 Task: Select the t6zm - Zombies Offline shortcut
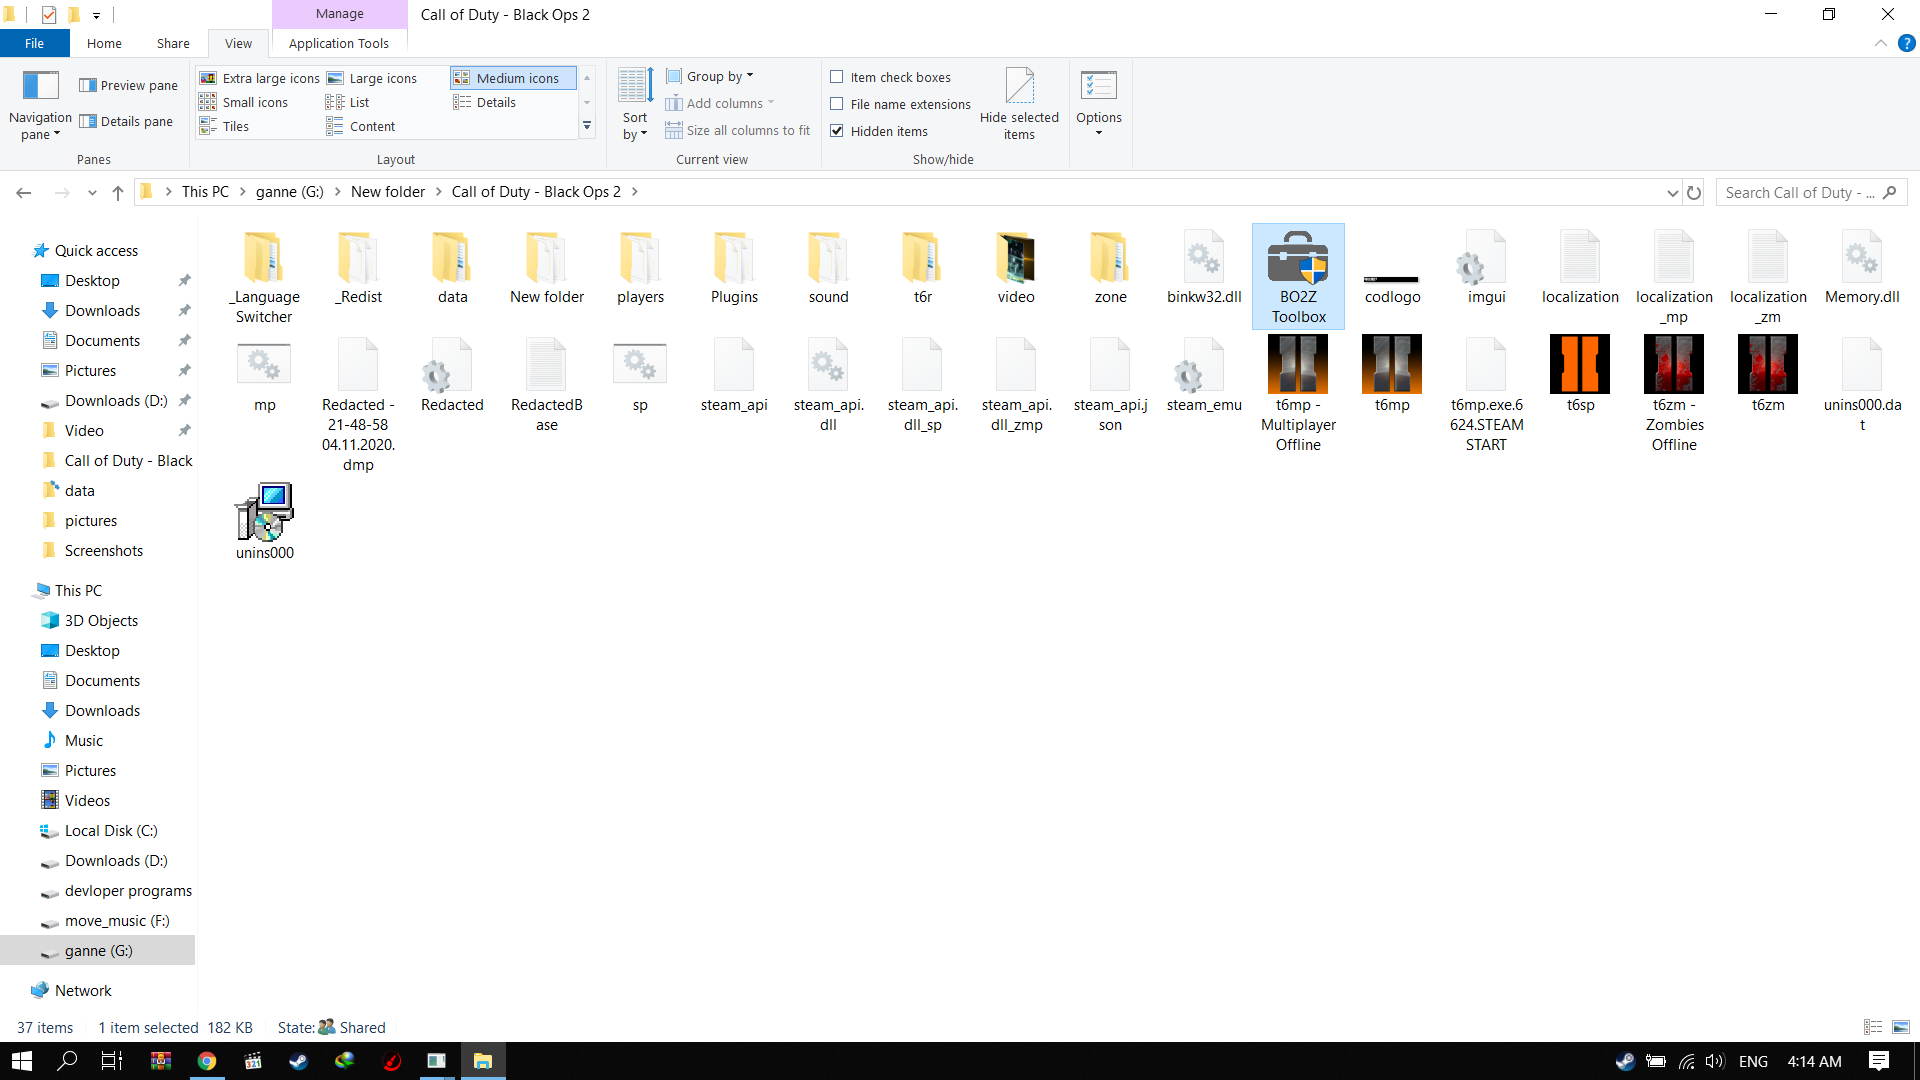1674,393
